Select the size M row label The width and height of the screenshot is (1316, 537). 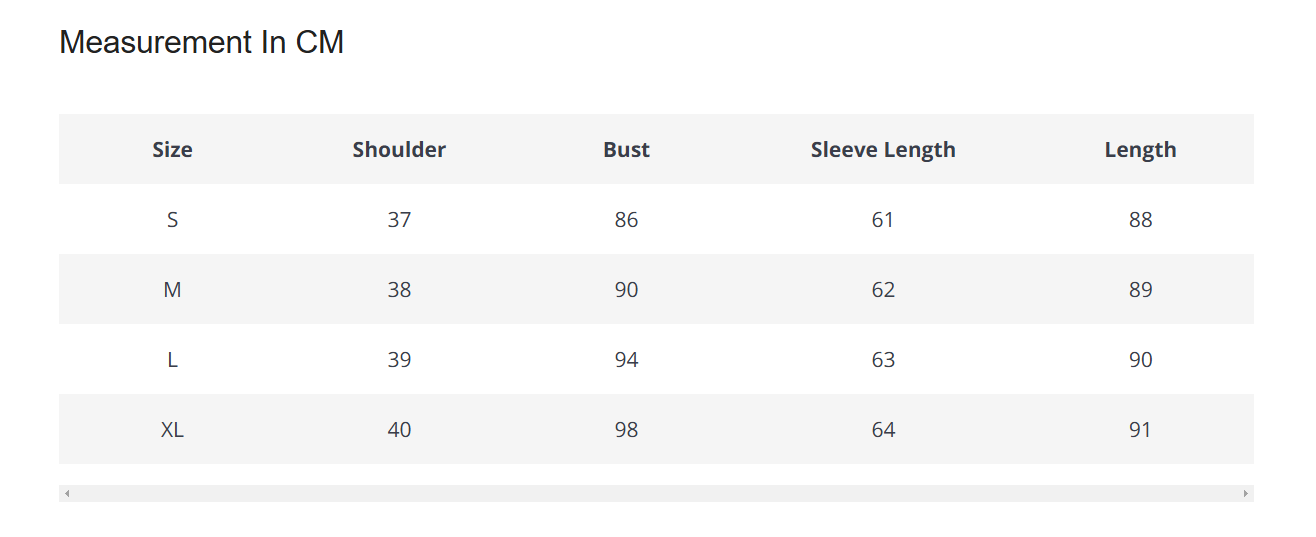click(172, 290)
